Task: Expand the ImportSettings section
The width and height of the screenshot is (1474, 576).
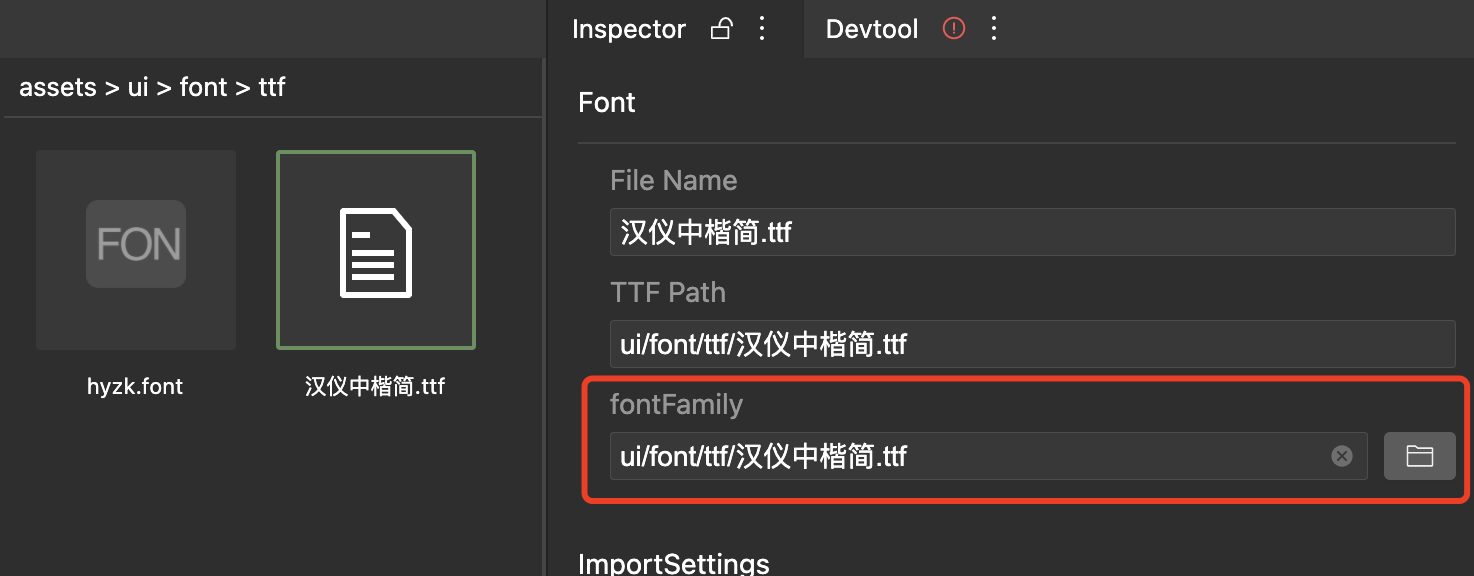Action: tap(674, 562)
